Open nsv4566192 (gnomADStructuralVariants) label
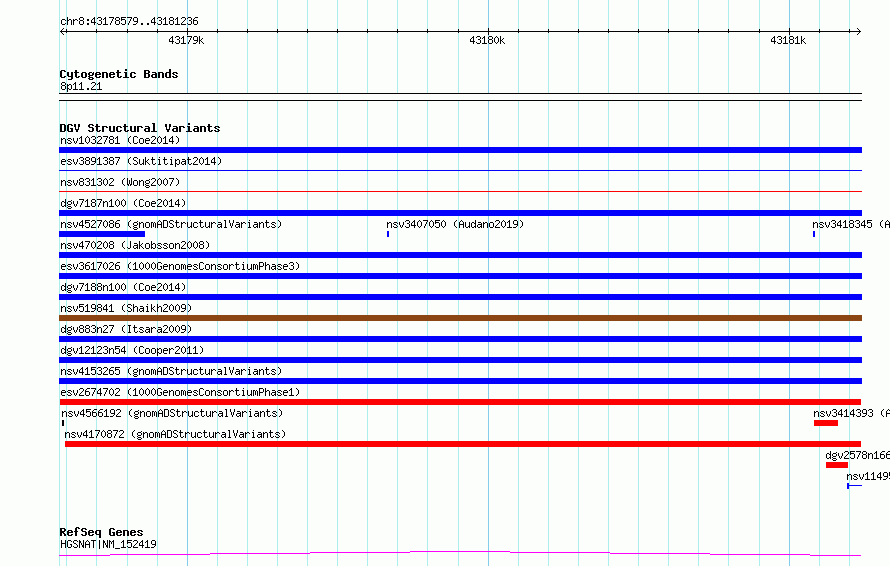 pos(172,413)
